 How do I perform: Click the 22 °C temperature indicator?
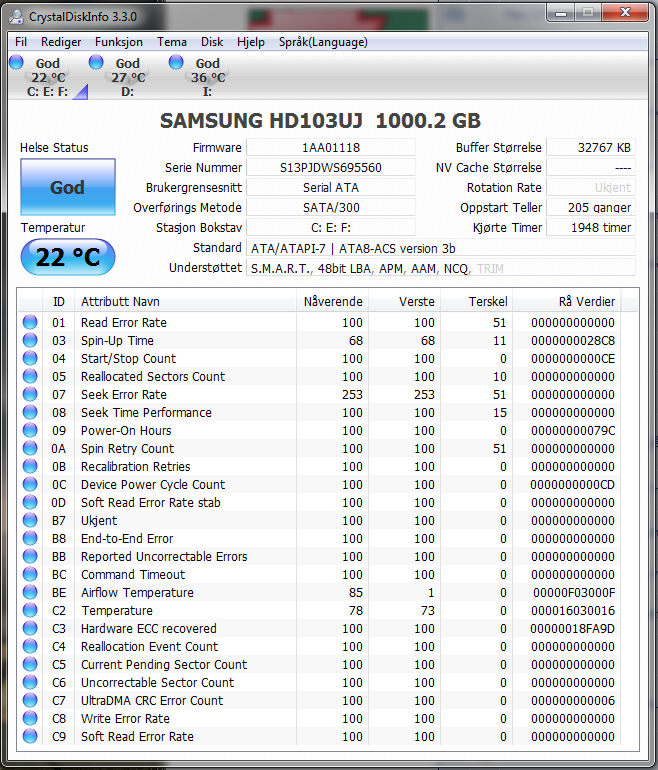[x=68, y=257]
